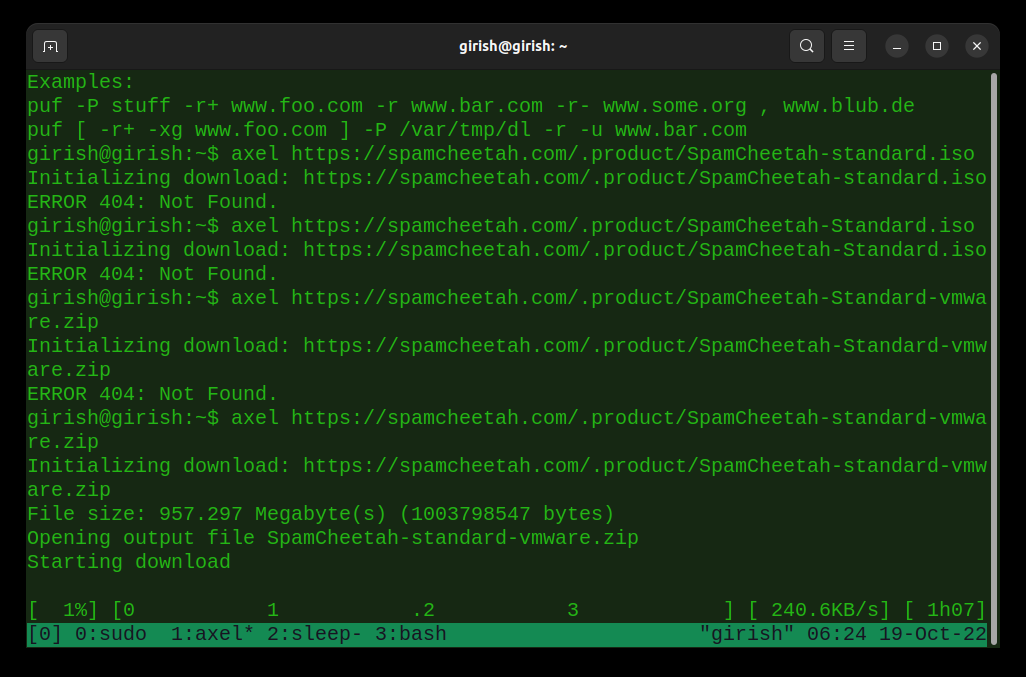Click the 'puf [ -r+ -xg www.foo.com ]' example line

pos(387,130)
